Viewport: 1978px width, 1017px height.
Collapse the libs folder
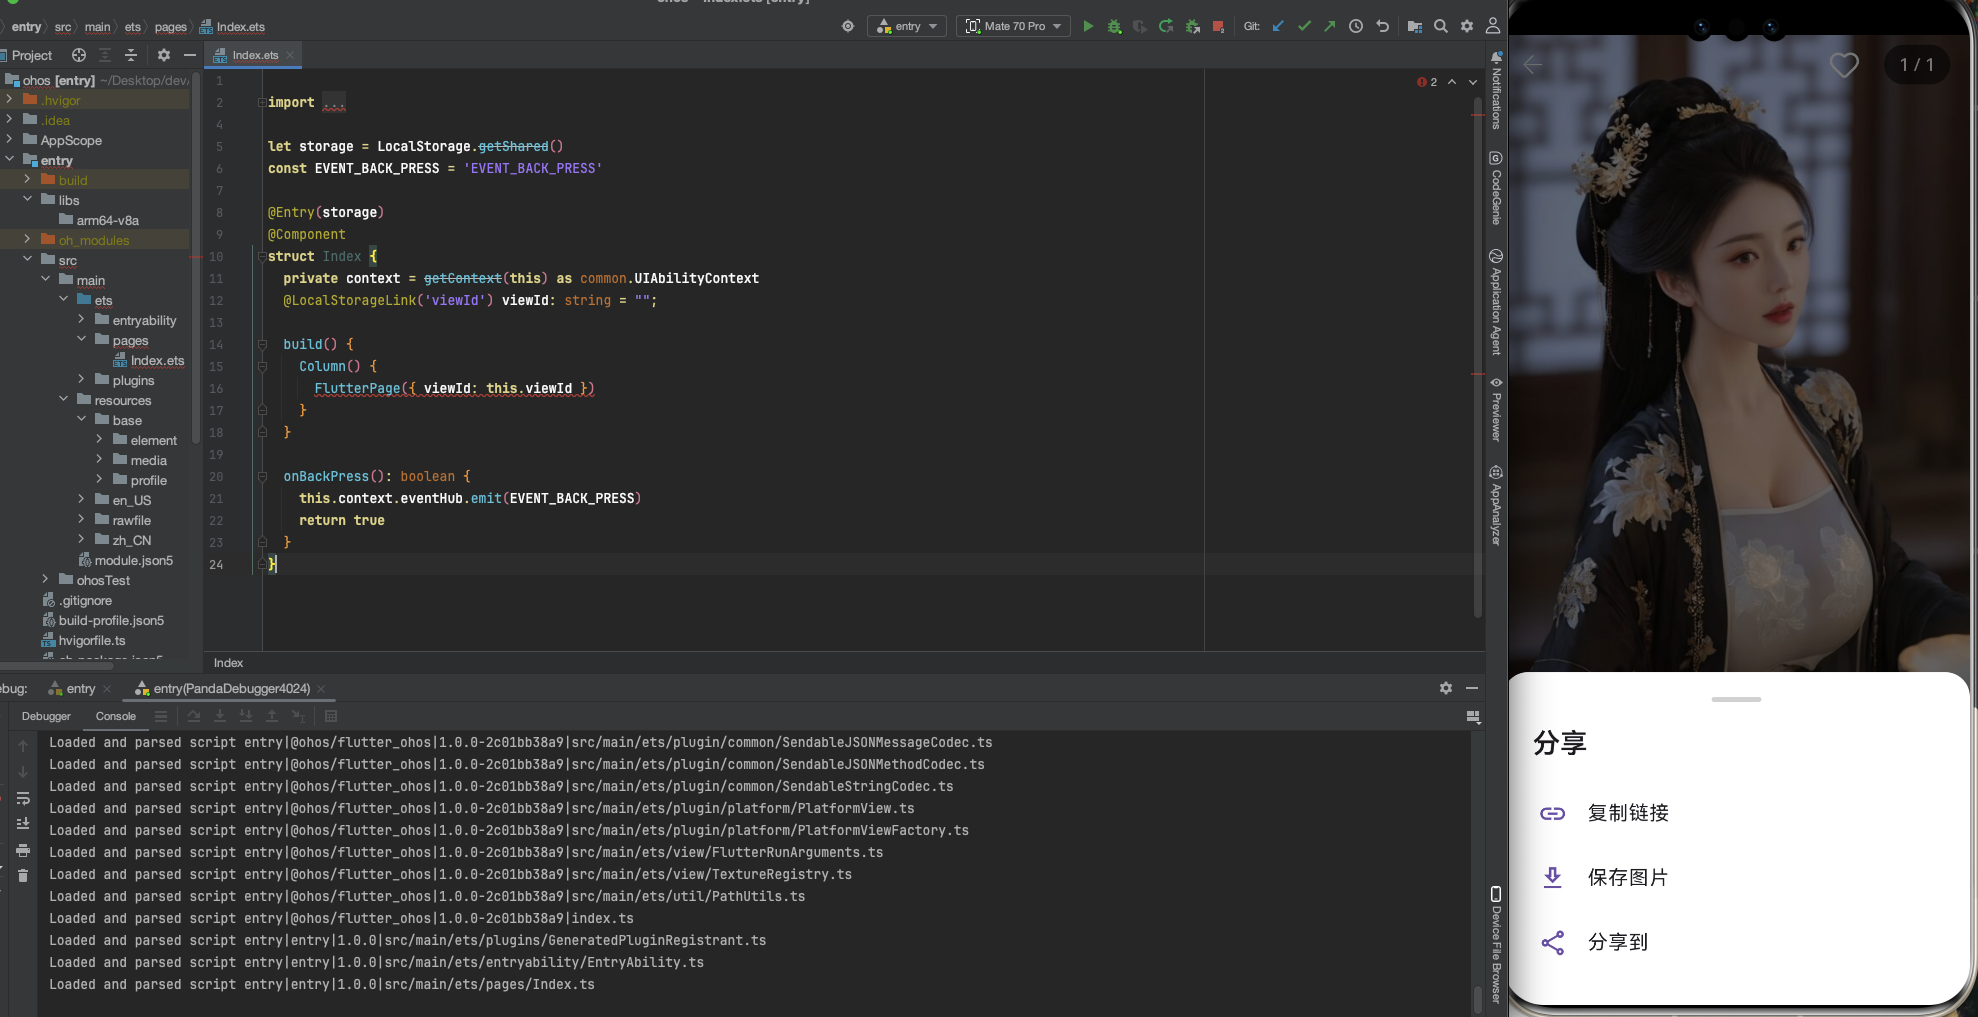(27, 200)
